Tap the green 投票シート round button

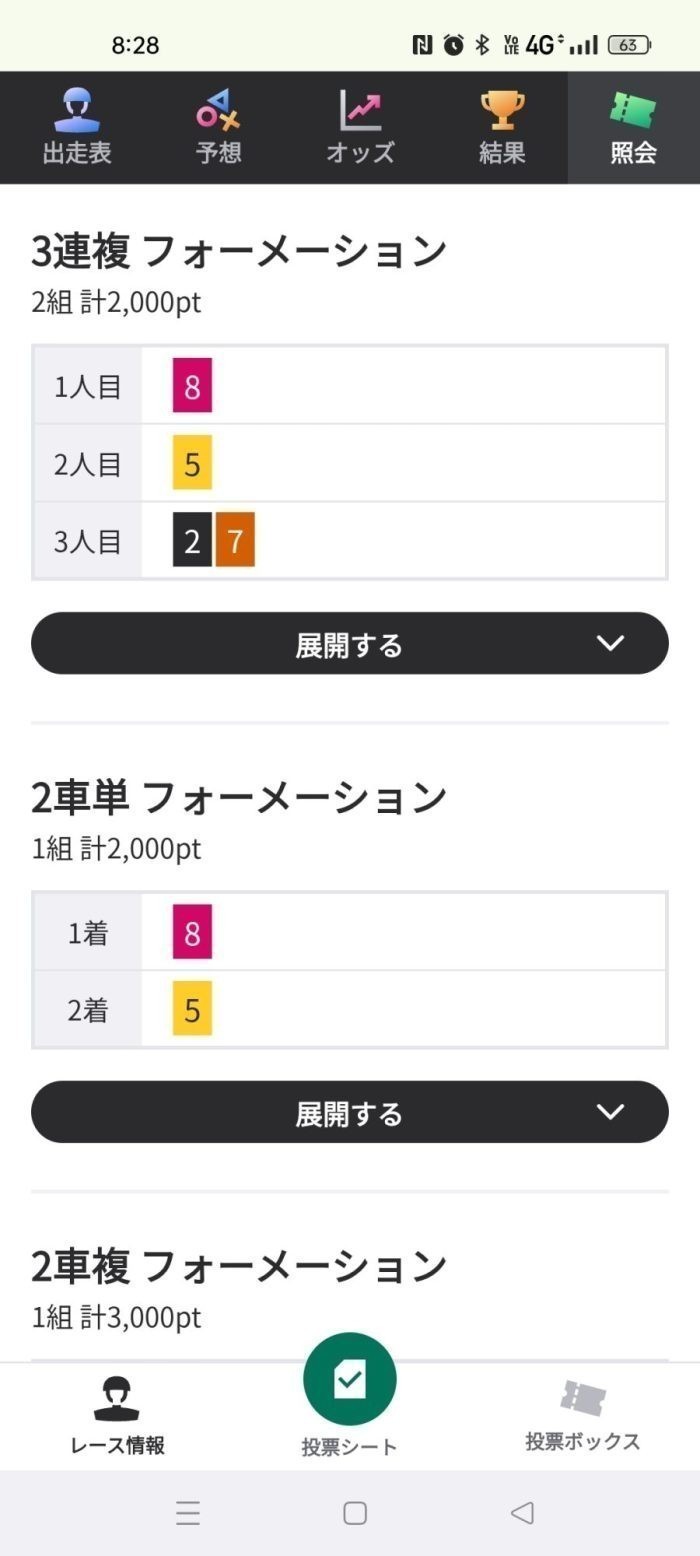350,1380
